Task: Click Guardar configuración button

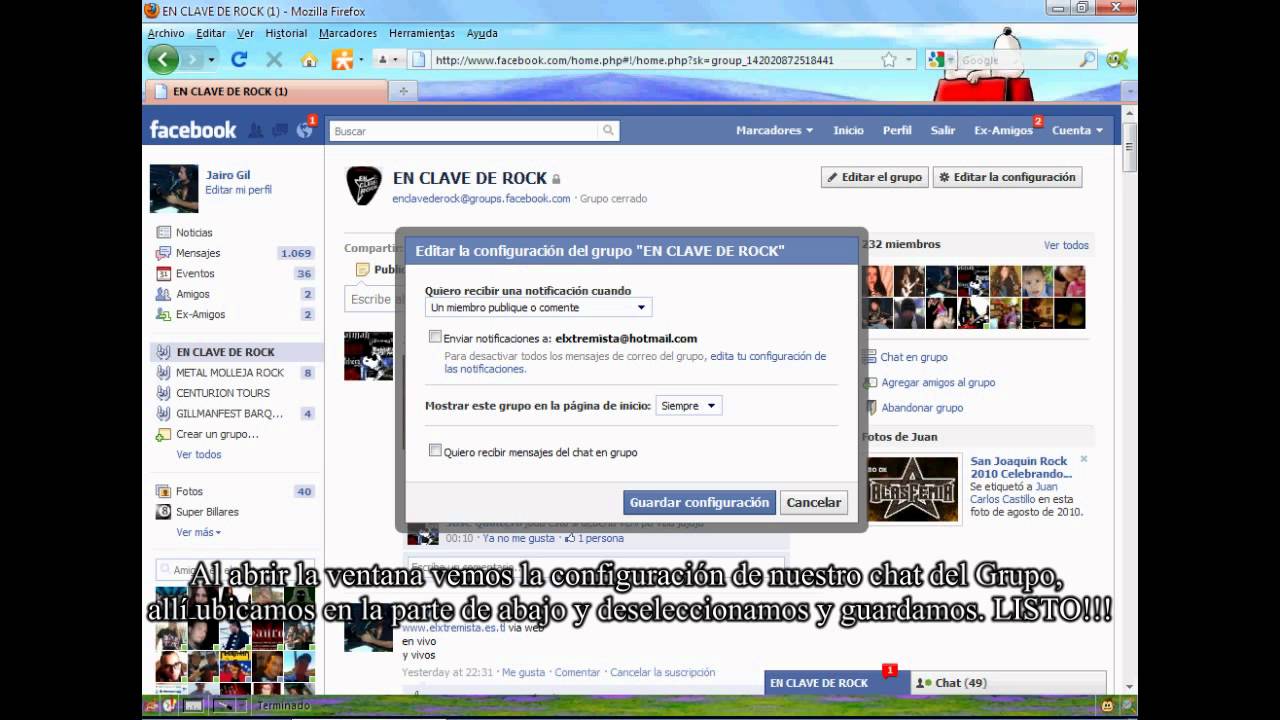Action: pos(700,502)
